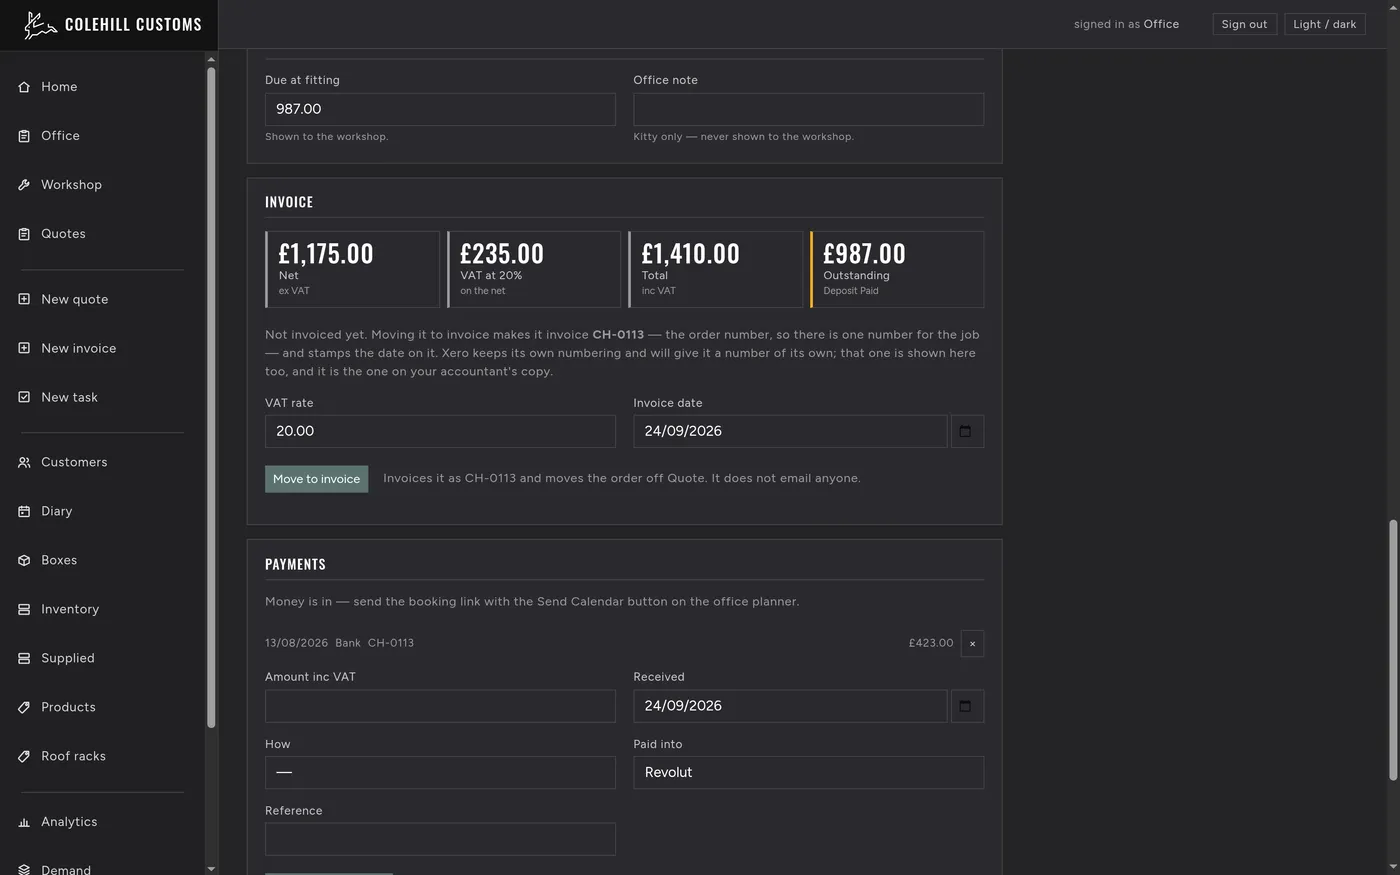Image resolution: width=1400 pixels, height=875 pixels.
Task: Click the Workshop wrench icon
Action: (x=24, y=185)
